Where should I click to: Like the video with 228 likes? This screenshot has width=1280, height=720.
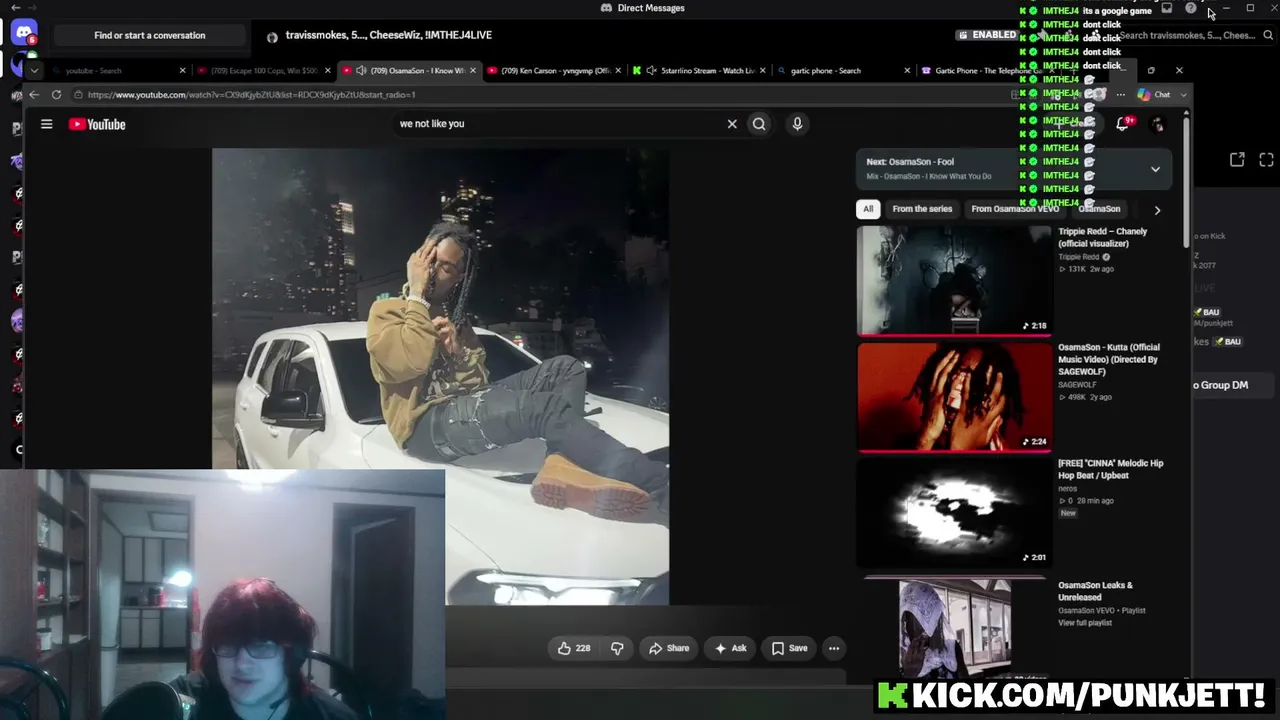click(574, 648)
